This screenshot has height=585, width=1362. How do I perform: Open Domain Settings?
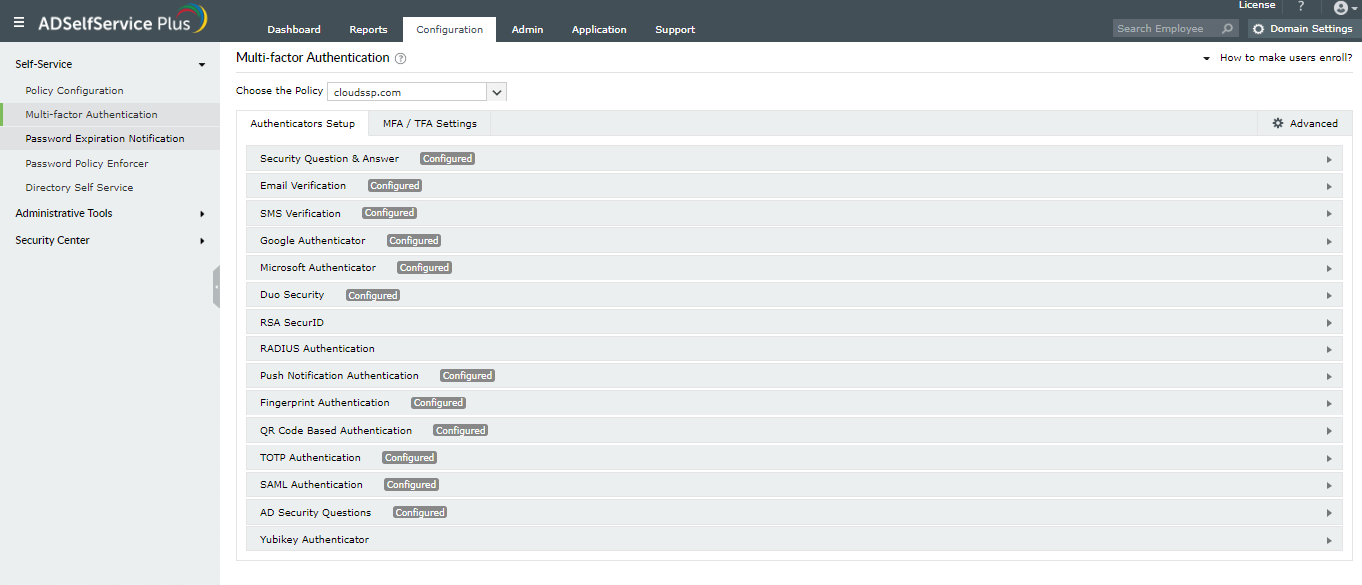click(1302, 29)
